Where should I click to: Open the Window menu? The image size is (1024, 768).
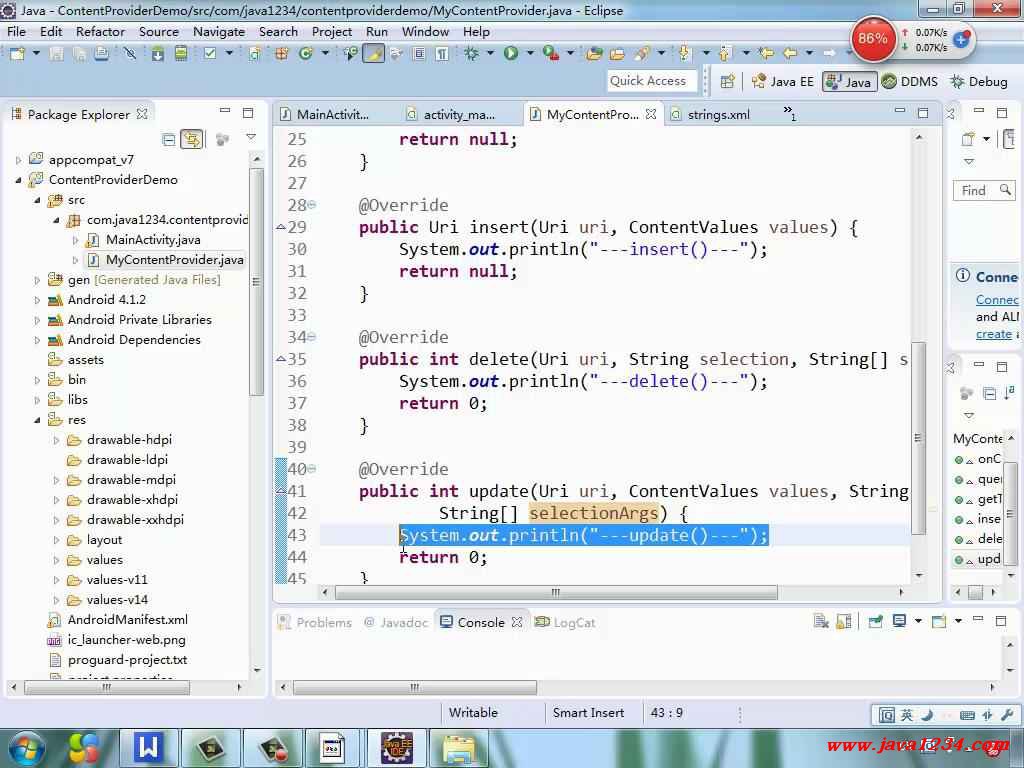(x=425, y=31)
